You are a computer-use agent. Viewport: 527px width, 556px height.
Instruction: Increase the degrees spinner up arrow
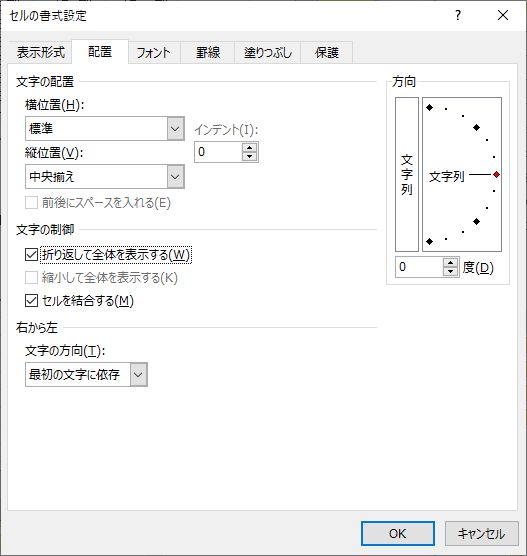click(451, 263)
